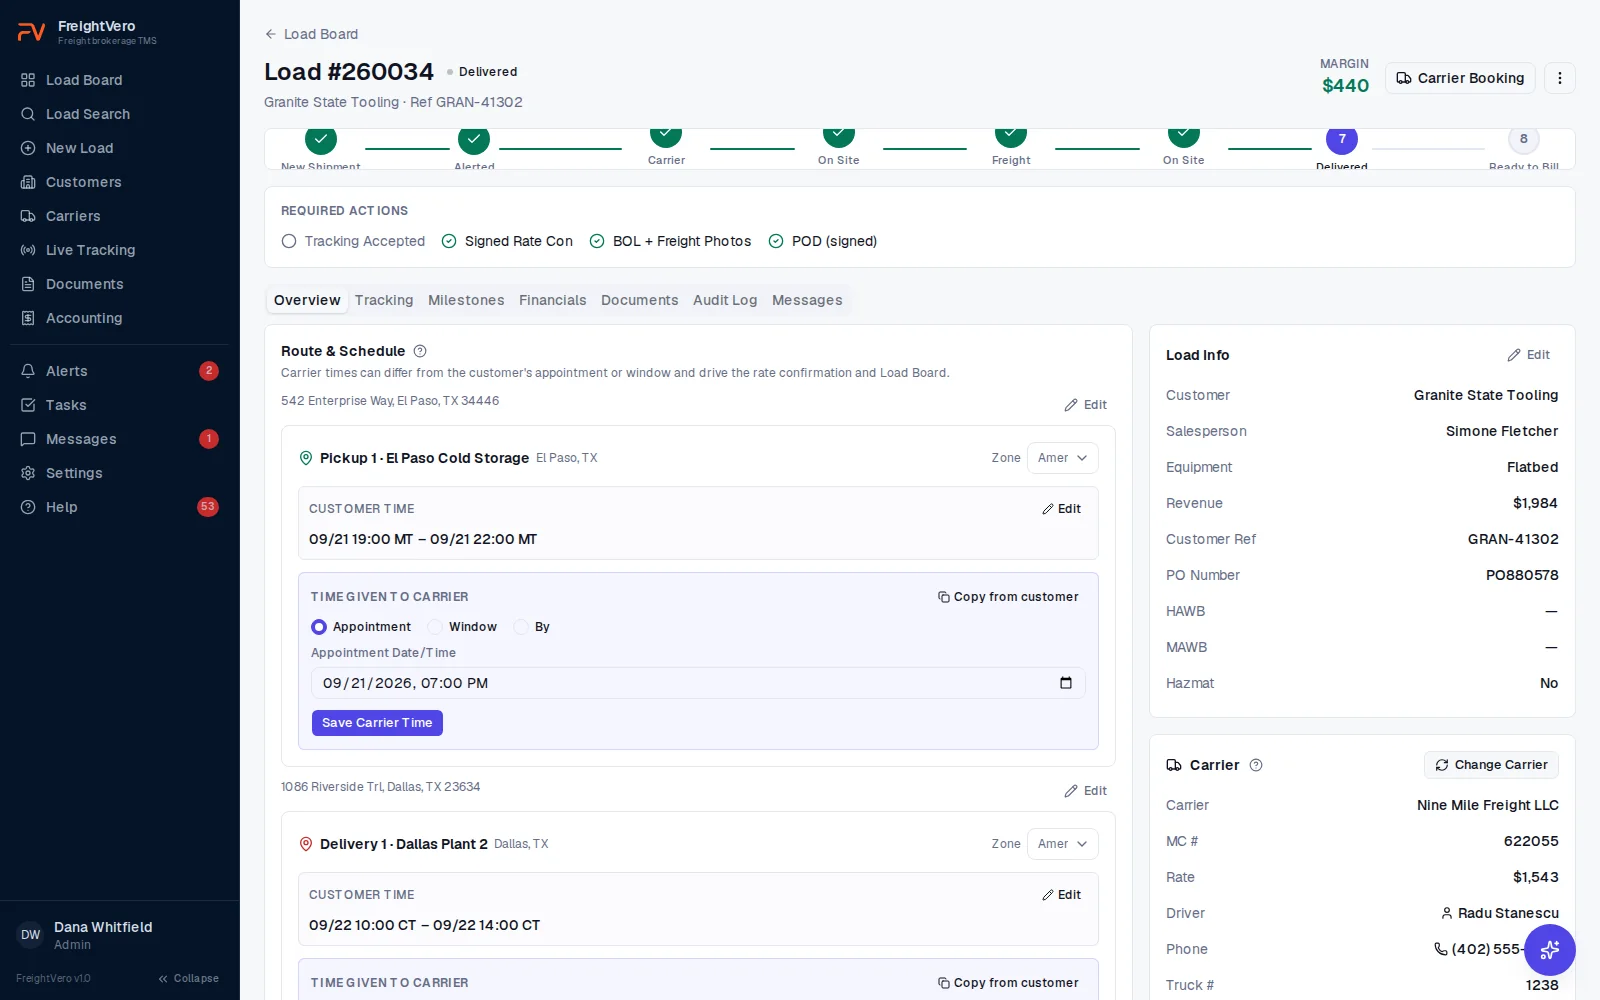The height and width of the screenshot is (1000, 1600).
Task: Toggle the Signed Rate Con action
Action: [507, 241]
